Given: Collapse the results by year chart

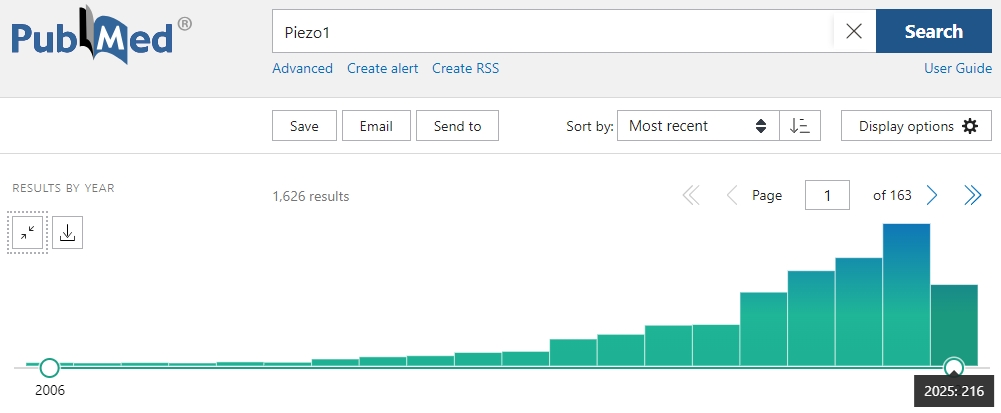Looking at the screenshot, I should point(27,232).
